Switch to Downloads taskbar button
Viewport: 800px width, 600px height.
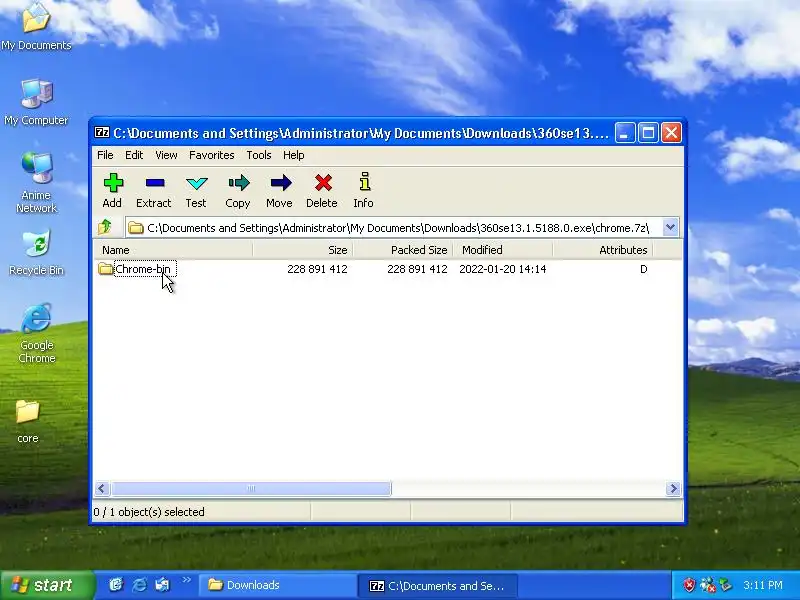tap(276, 585)
